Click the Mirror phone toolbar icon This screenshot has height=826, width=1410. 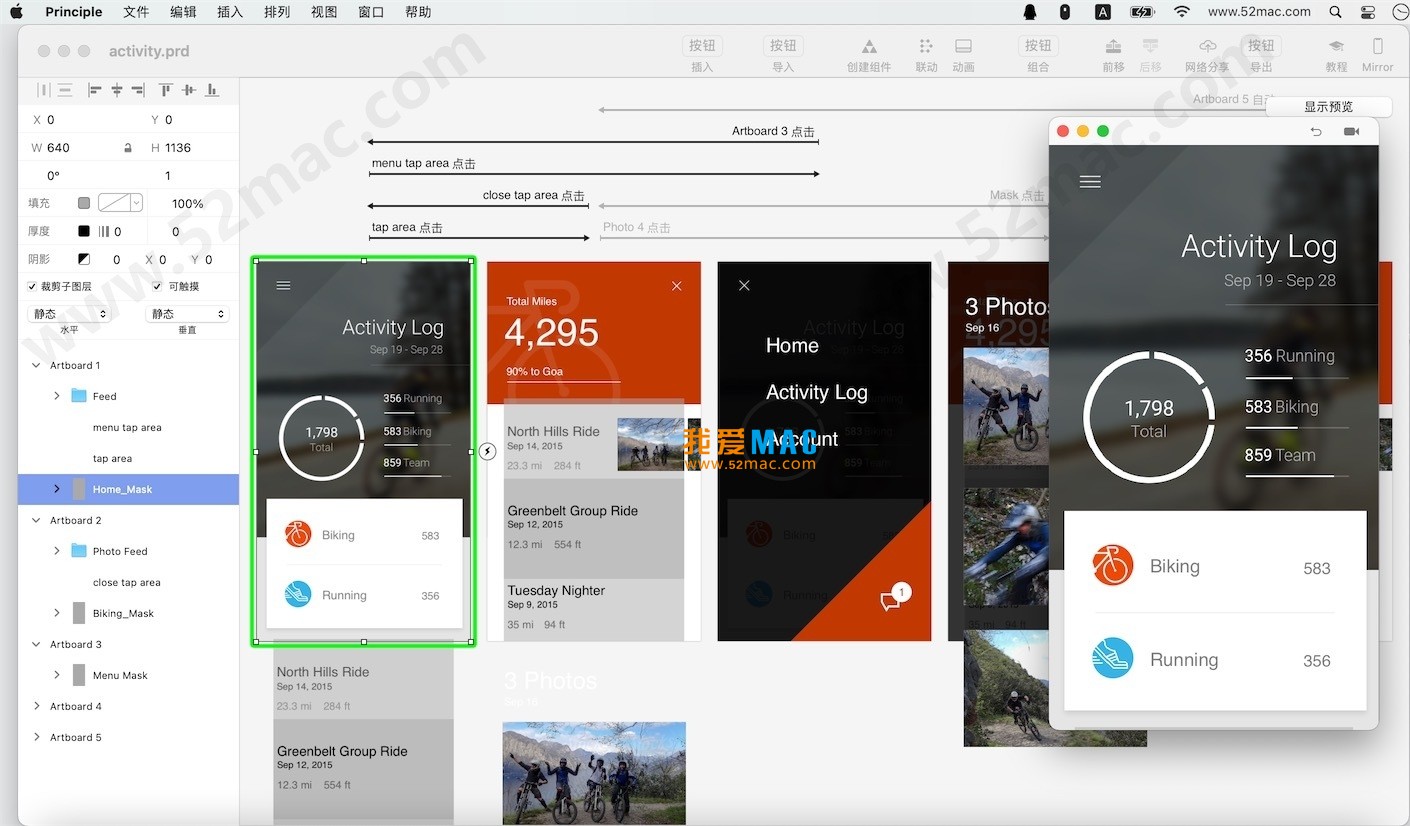tap(1377, 47)
